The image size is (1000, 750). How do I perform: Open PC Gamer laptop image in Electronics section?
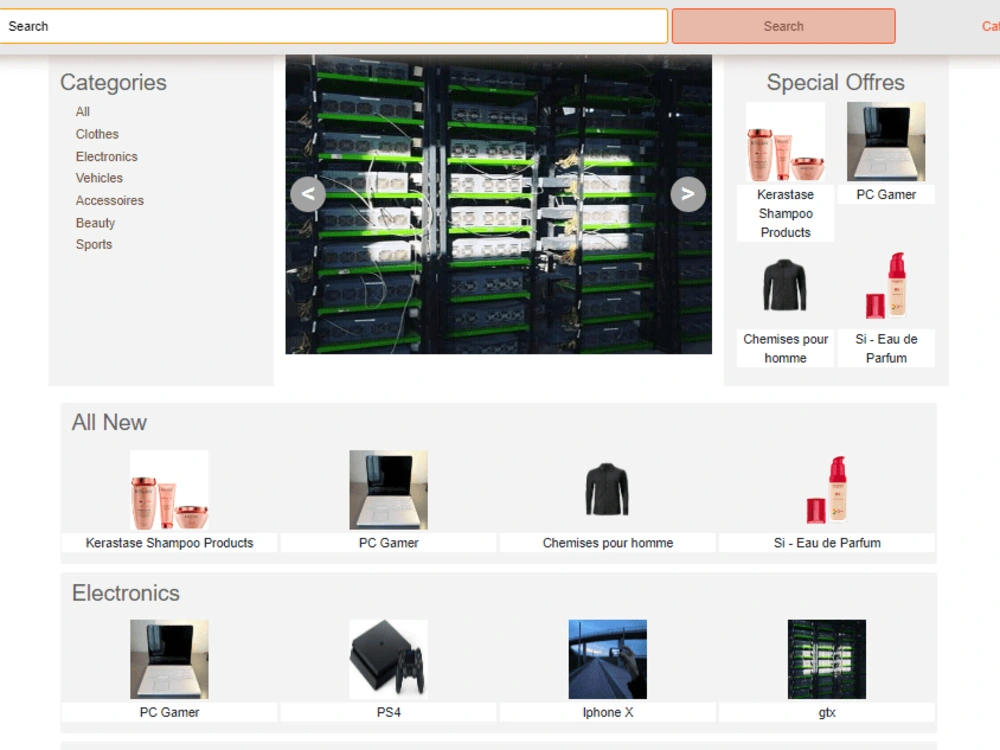169,659
